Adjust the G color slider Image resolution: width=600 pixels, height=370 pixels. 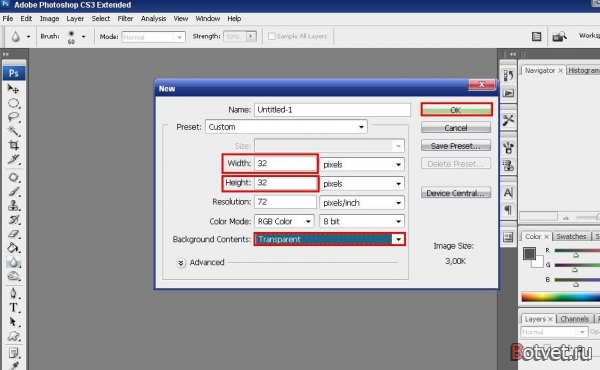(x=574, y=269)
